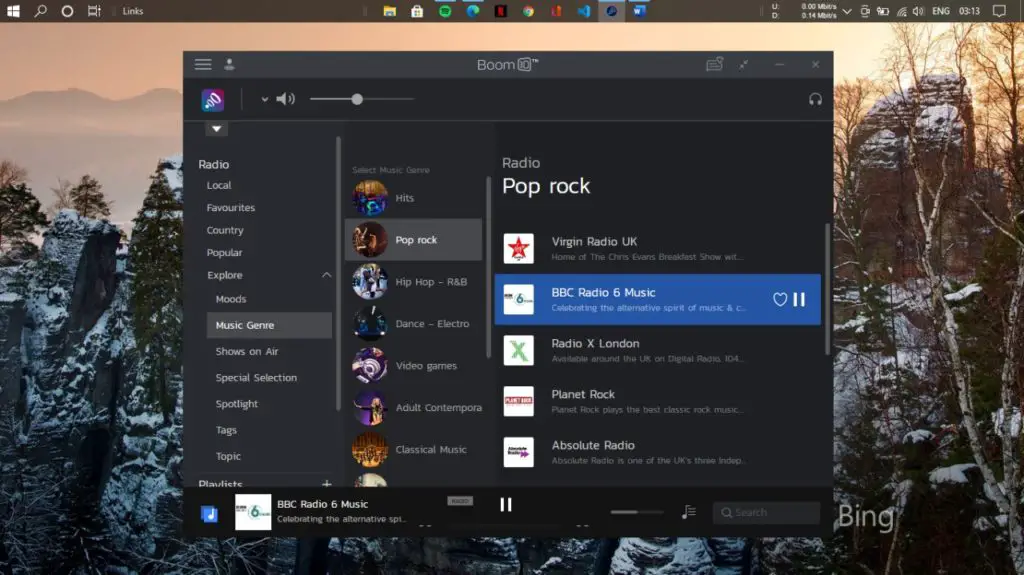Select the Classical Music genre
The image size is (1024, 575).
point(413,449)
